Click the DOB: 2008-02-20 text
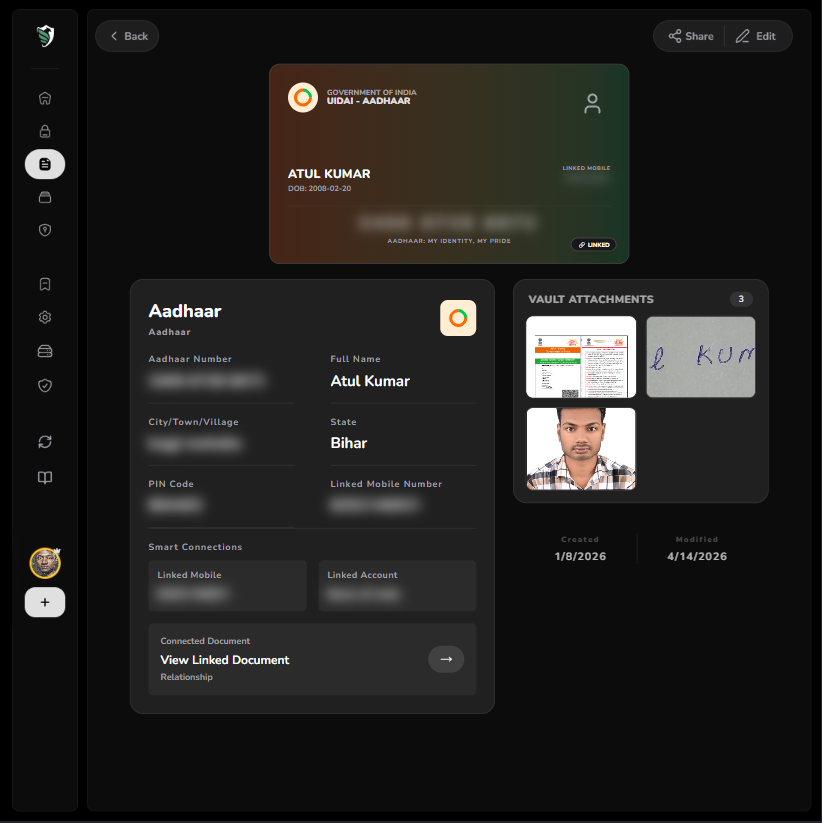This screenshot has width=822, height=823. [x=319, y=188]
